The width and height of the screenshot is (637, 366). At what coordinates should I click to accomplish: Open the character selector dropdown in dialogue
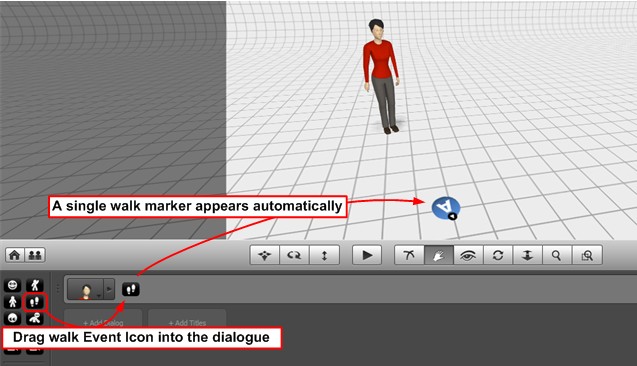point(86,289)
